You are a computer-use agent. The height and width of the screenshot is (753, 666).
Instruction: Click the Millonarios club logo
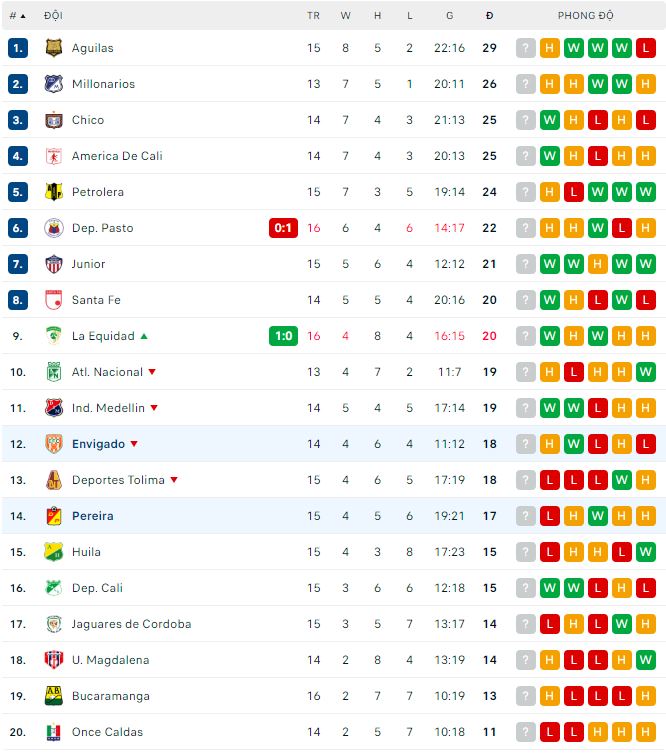coord(54,84)
